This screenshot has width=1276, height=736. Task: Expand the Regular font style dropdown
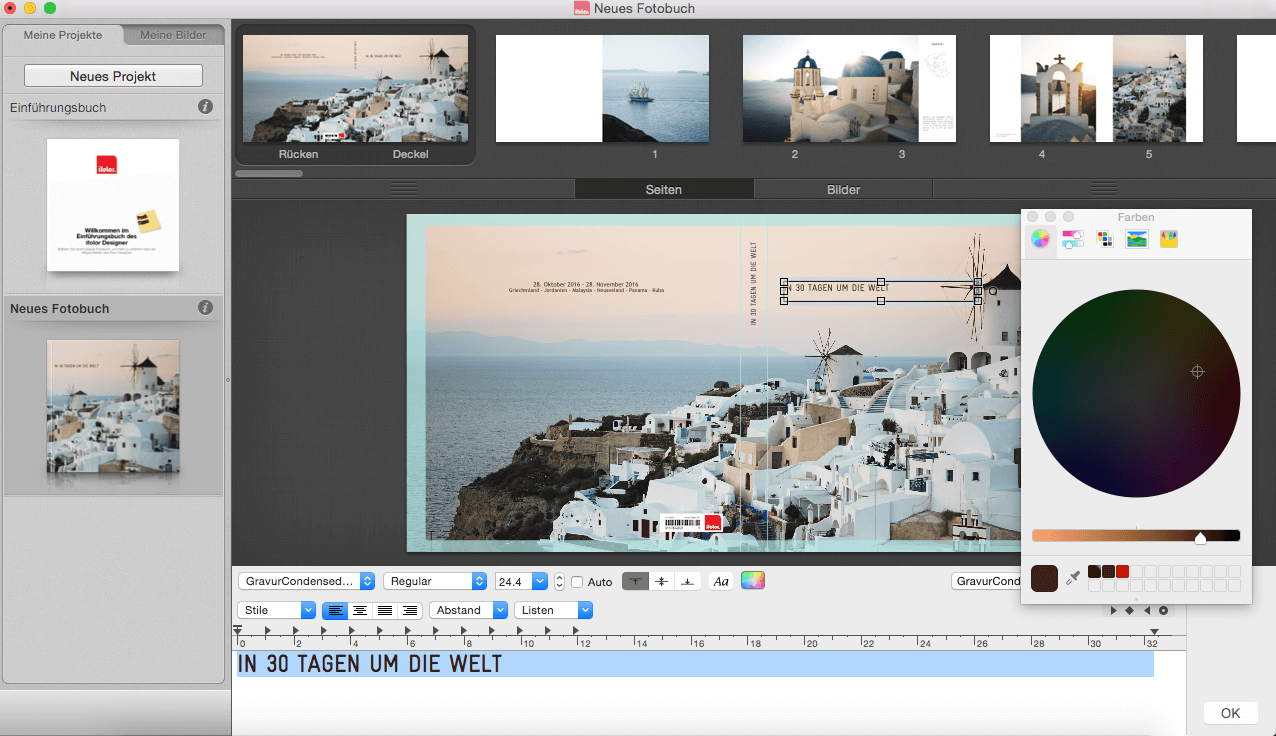point(436,581)
